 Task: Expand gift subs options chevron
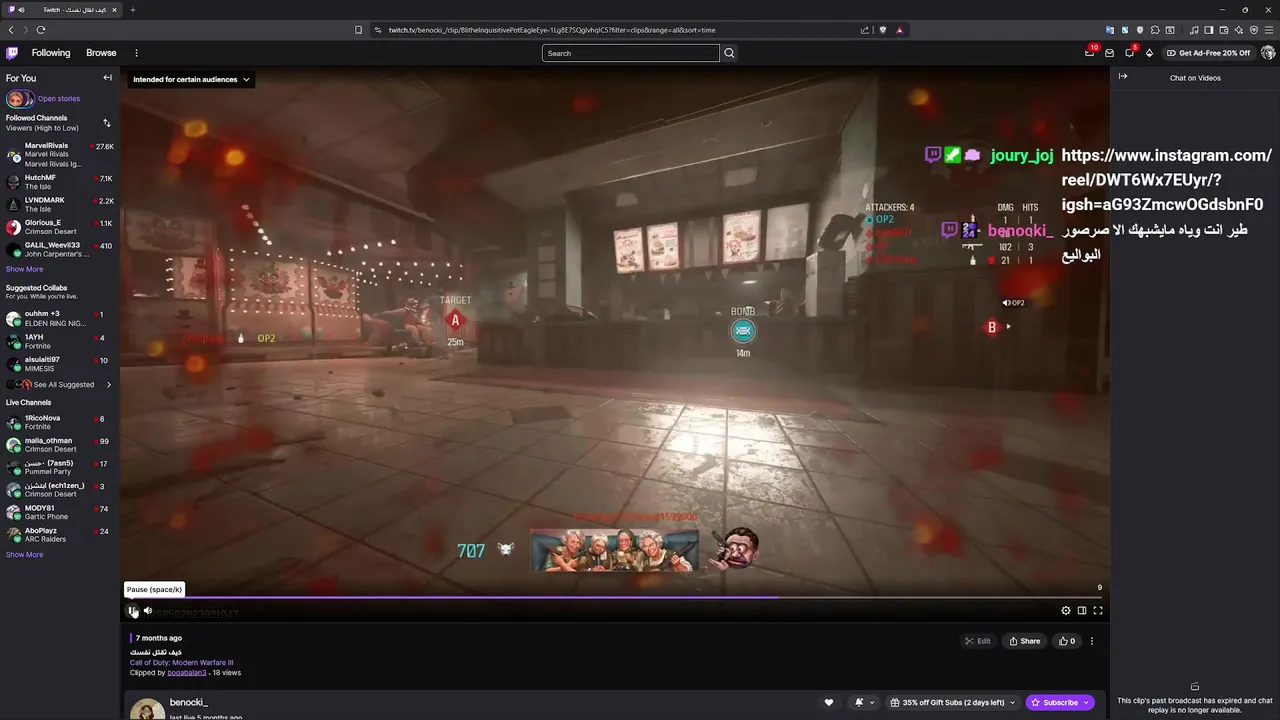(x=1012, y=703)
